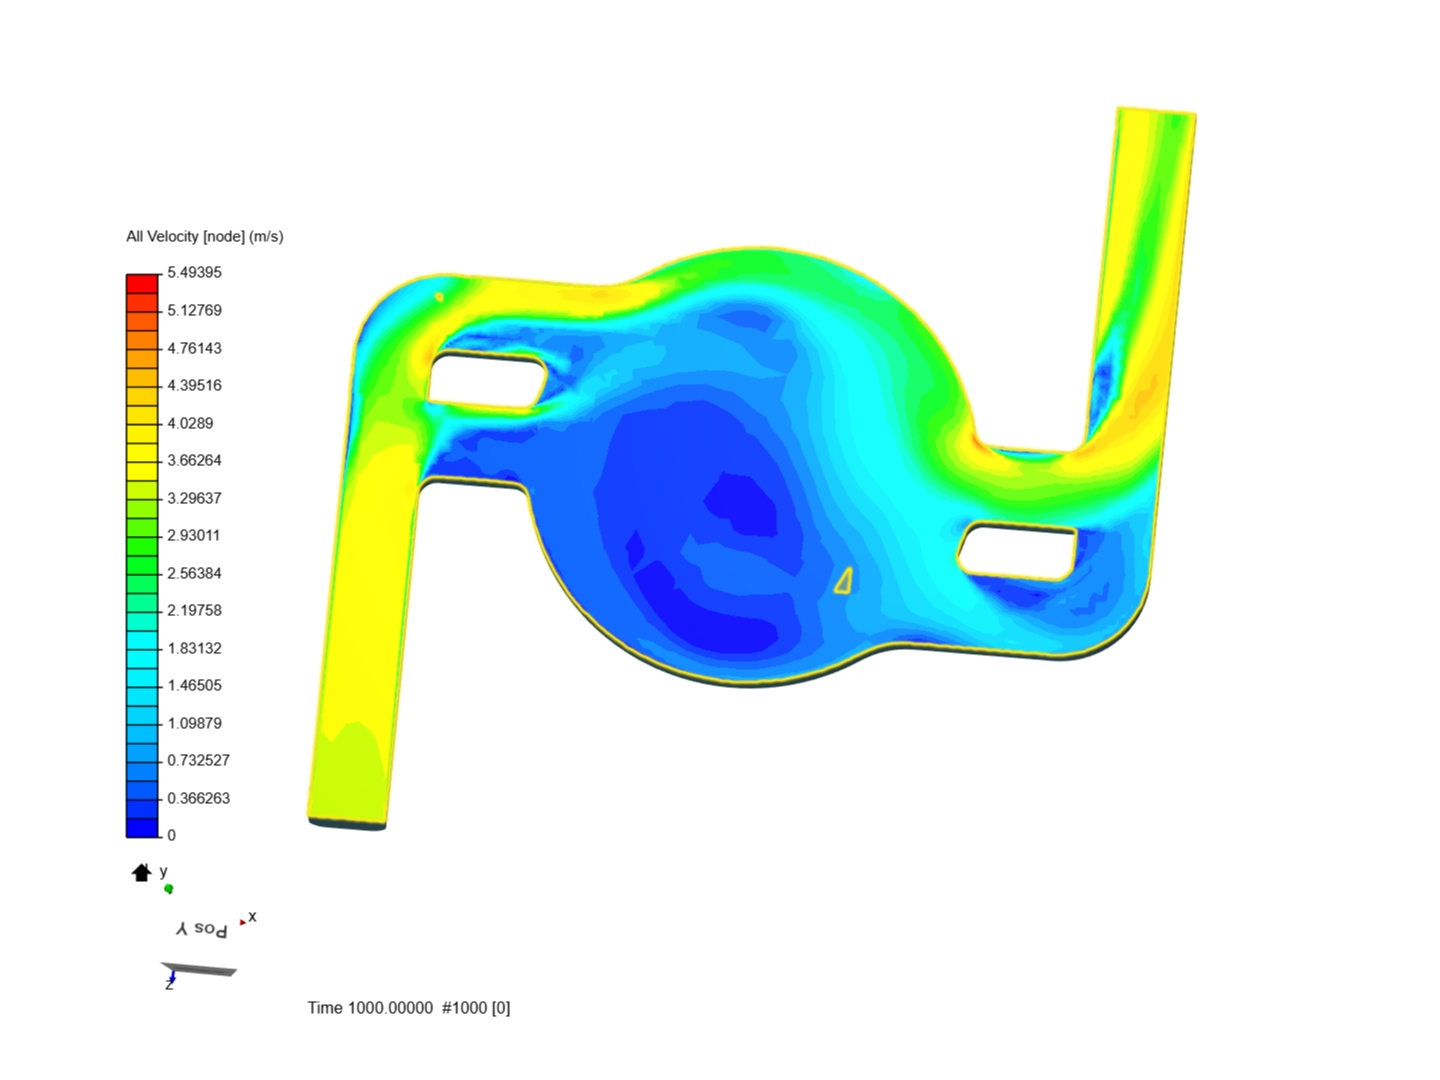Select the legend value 3.66264
Viewport: 1440px width, 1080px height.
(x=194, y=460)
